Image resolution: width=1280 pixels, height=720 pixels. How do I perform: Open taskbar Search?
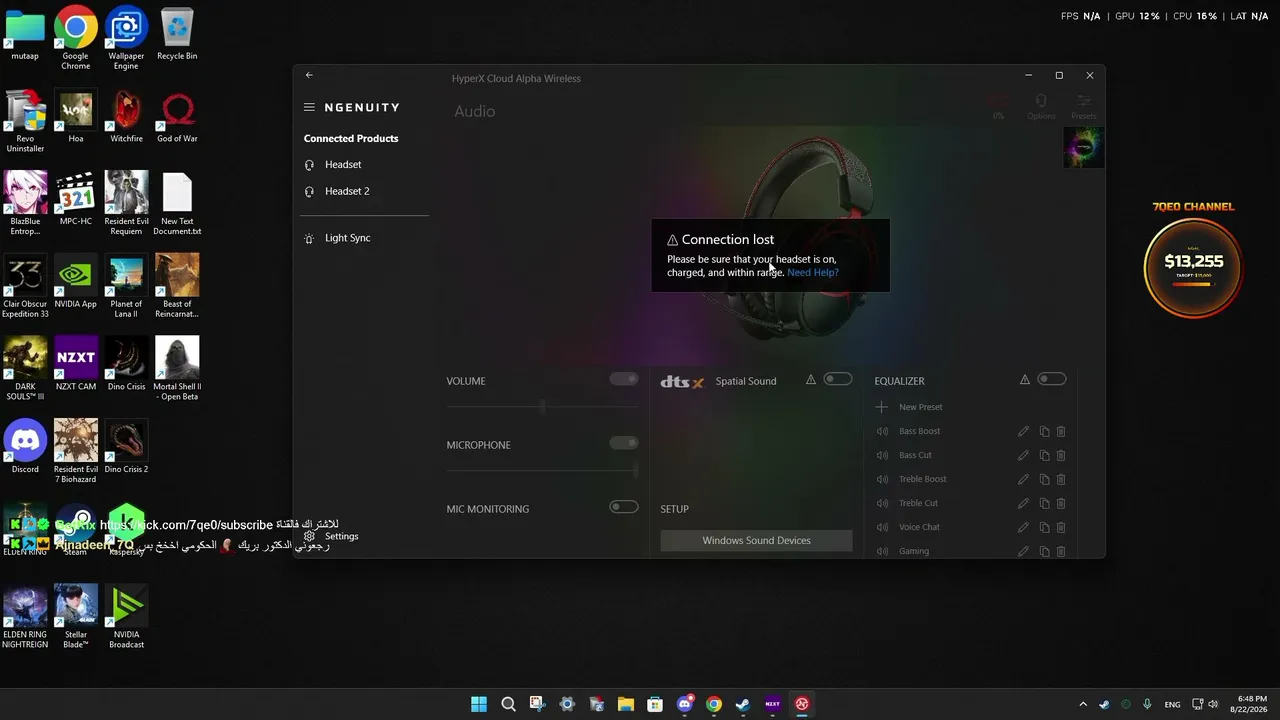(x=508, y=704)
